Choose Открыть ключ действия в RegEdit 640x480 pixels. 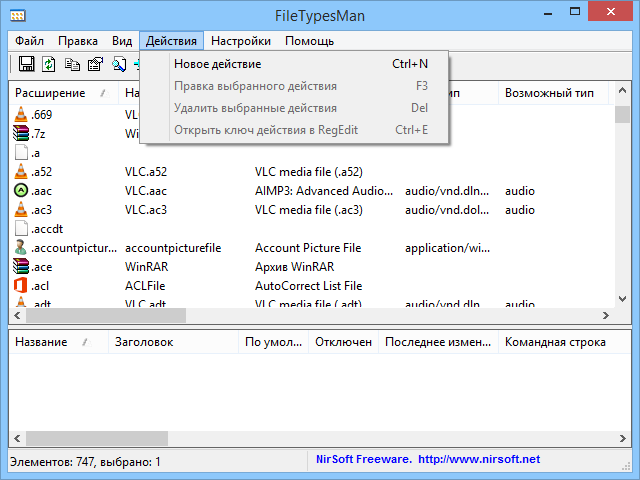[294, 130]
